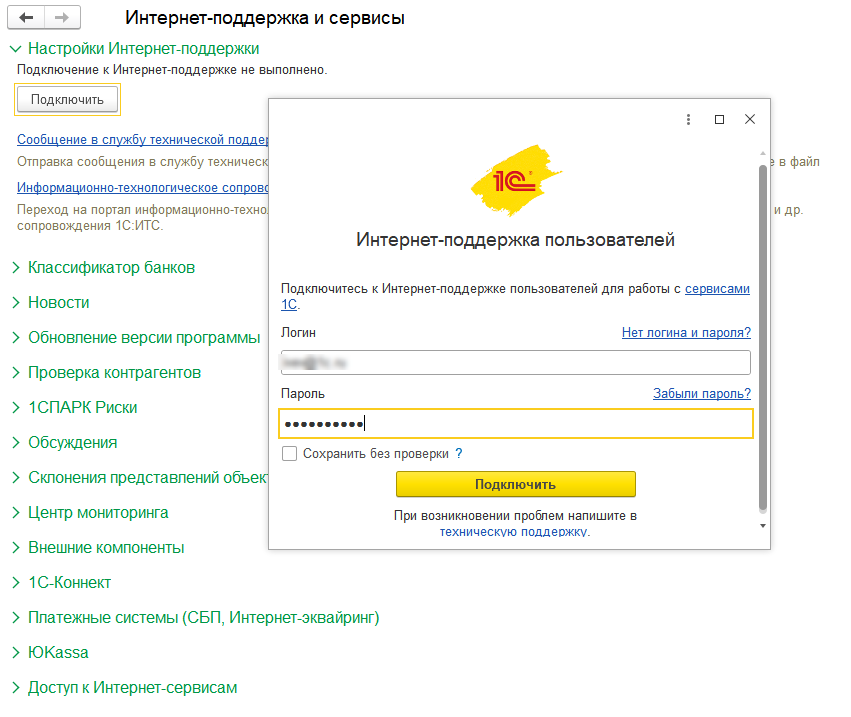Click the forward navigation arrow

click(x=62, y=18)
